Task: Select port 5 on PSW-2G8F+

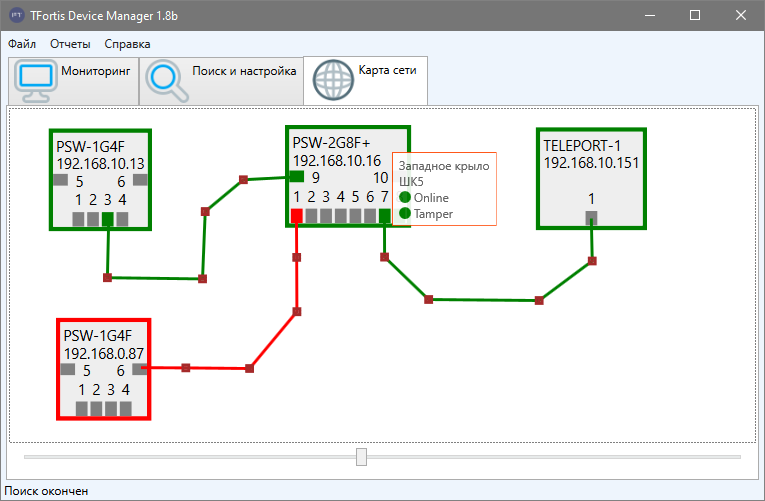Action: (x=356, y=216)
